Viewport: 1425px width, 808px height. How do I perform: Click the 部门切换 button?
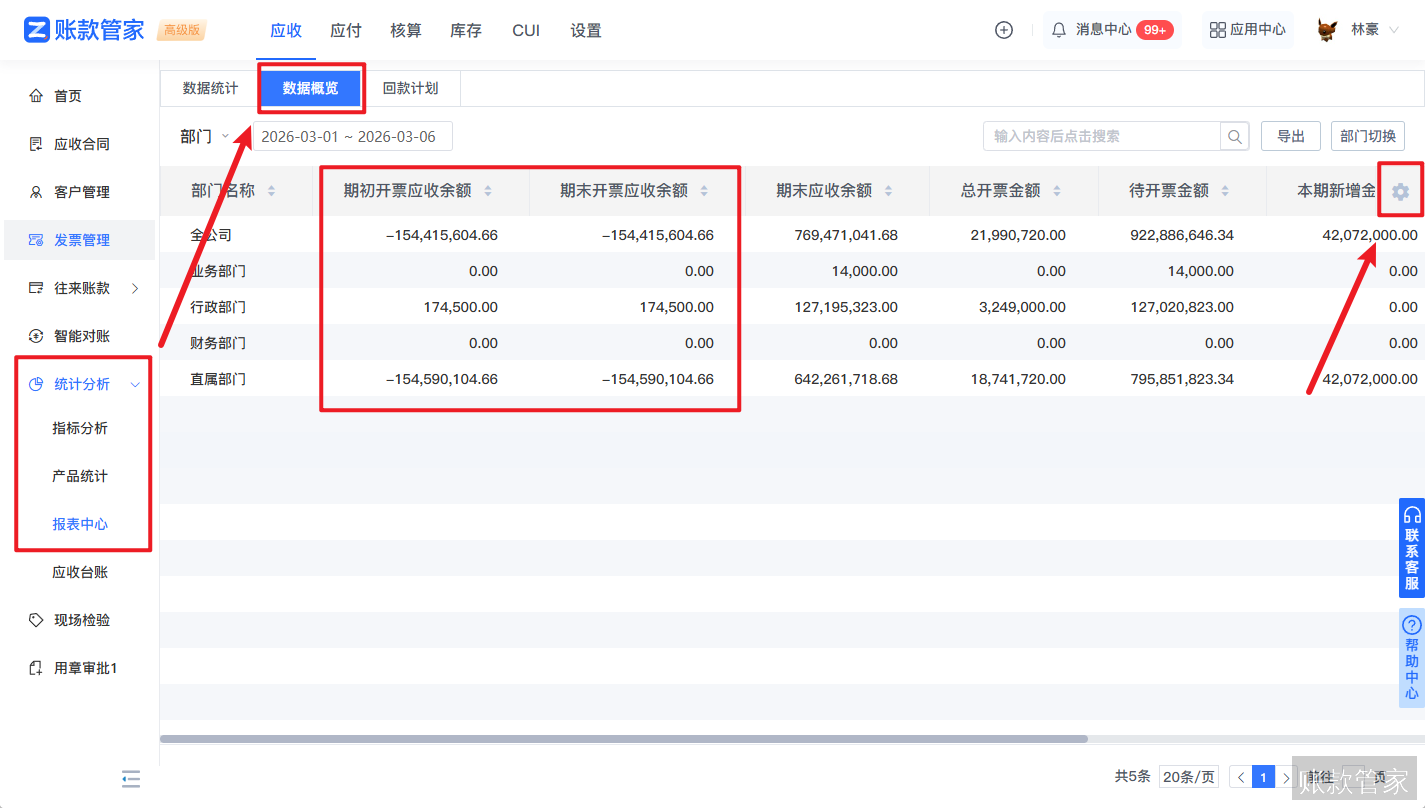pos(1367,136)
